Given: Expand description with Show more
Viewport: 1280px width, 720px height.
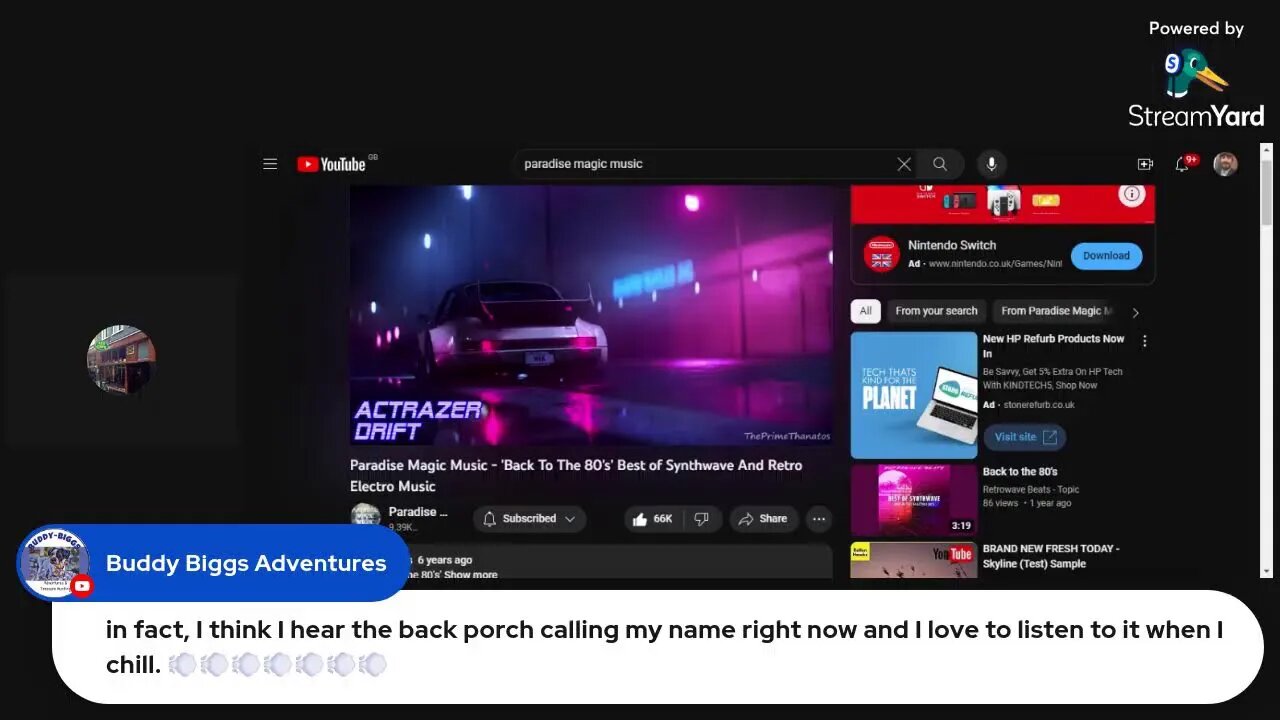Looking at the screenshot, I should 471,575.
